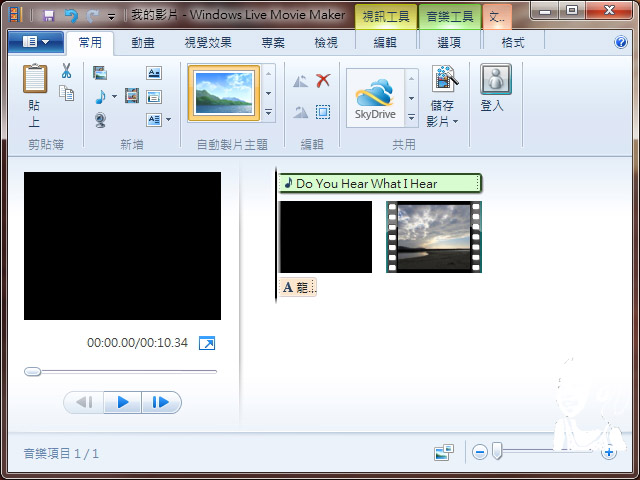Click the 音樂工具 Music Tools contextual tab
Image resolution: width=640 pixels, height=480 pixels.
click(x=450, y=17)
